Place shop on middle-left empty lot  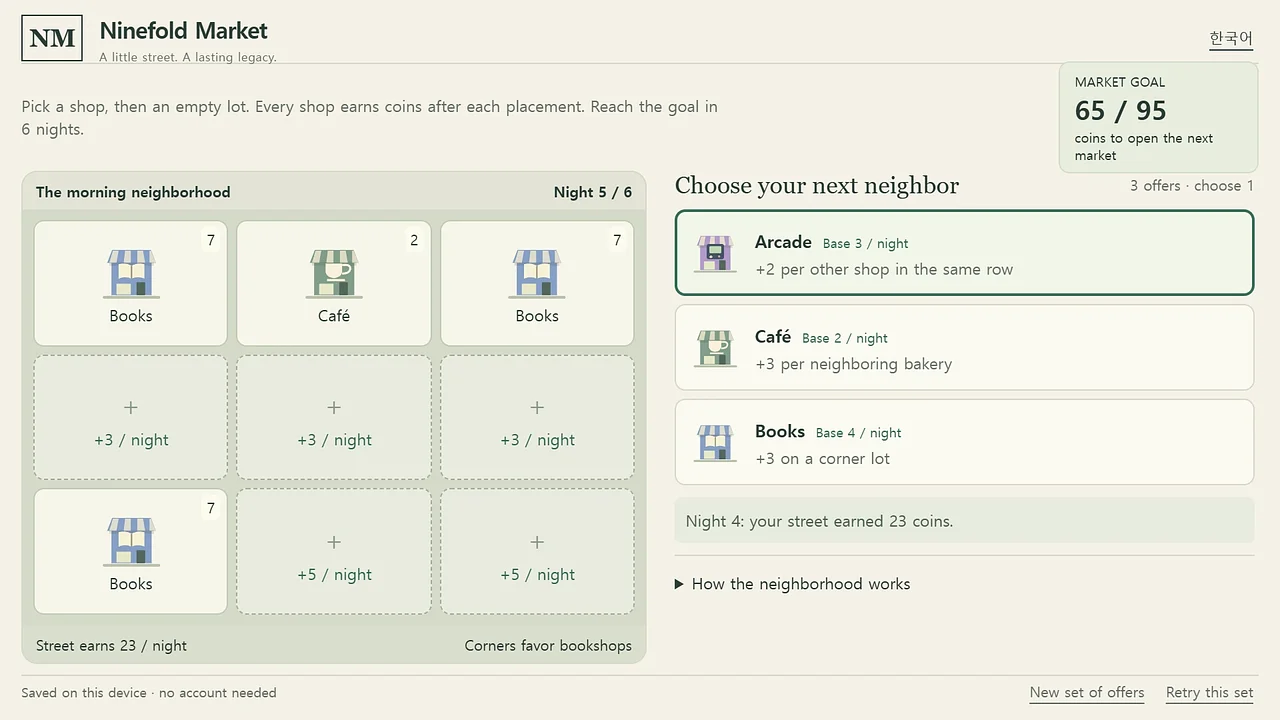point(131,417)
